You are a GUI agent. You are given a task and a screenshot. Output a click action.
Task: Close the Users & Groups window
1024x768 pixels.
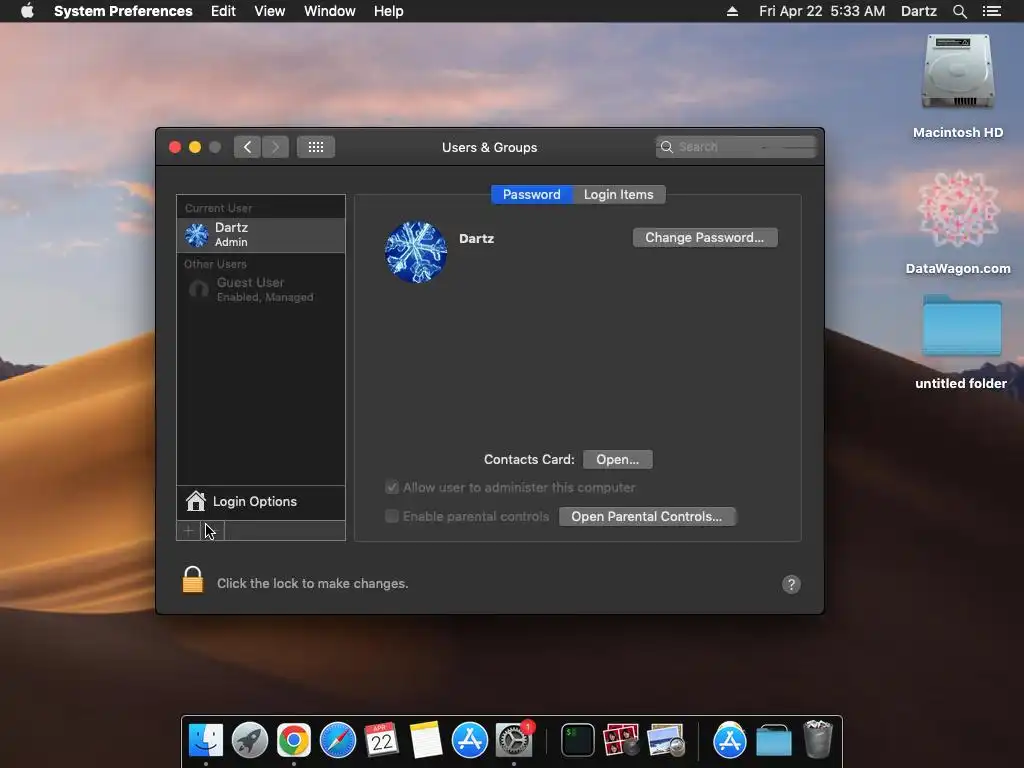click(x=174, y=147)
